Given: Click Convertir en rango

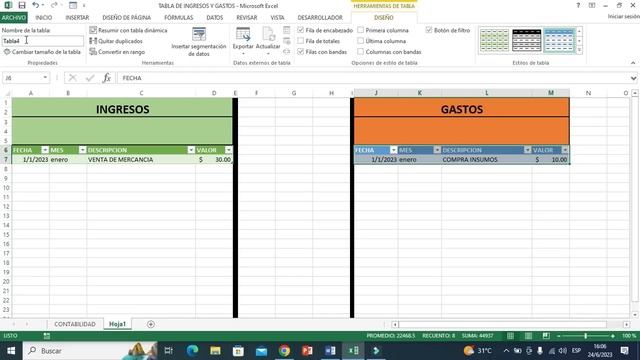Looking at the screenshot, I should (117, 52).
